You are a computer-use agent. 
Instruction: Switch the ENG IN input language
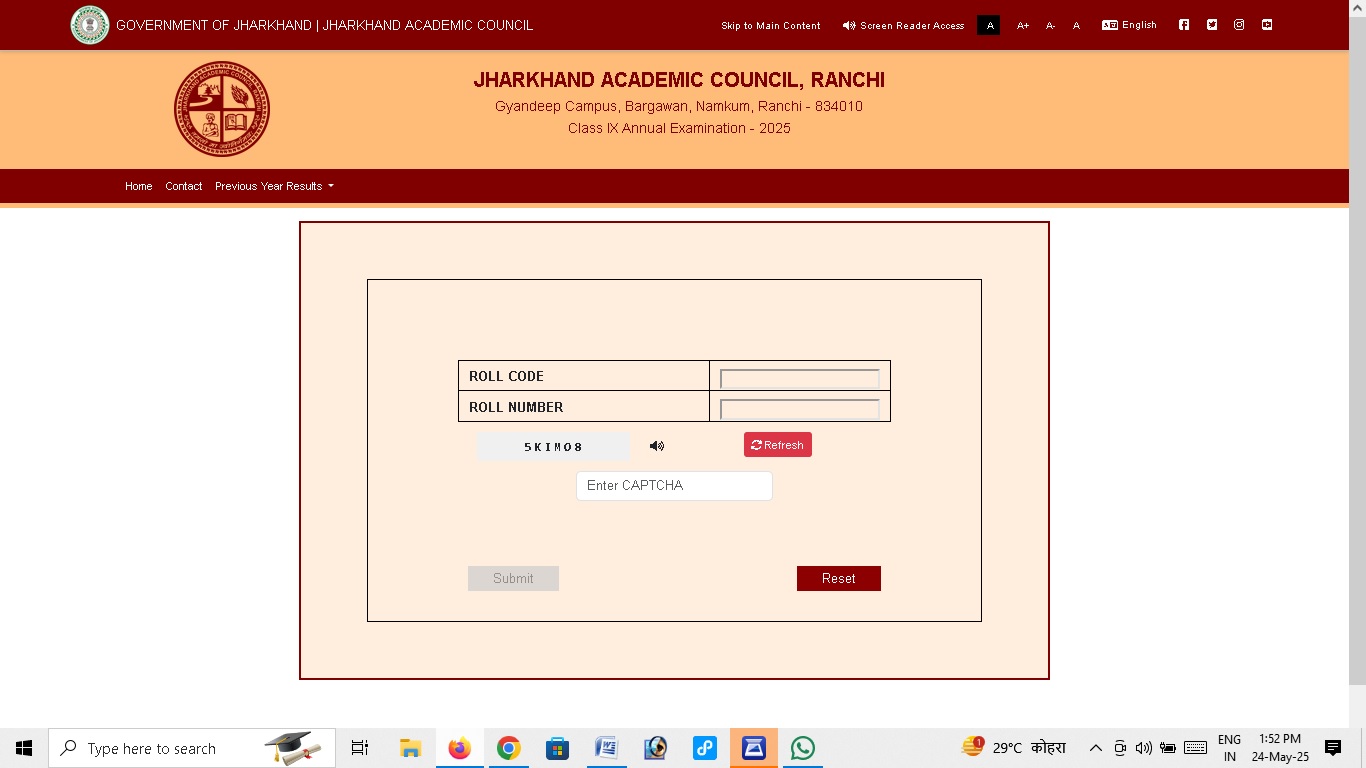[1229, 748]
